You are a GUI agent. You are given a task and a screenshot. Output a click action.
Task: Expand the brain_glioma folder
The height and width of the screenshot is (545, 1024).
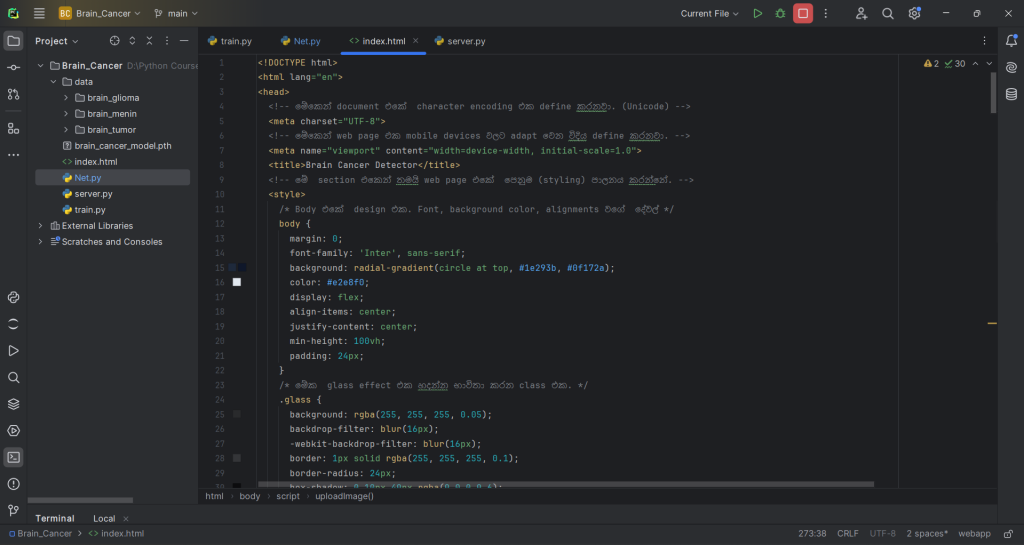pos(66,98)
